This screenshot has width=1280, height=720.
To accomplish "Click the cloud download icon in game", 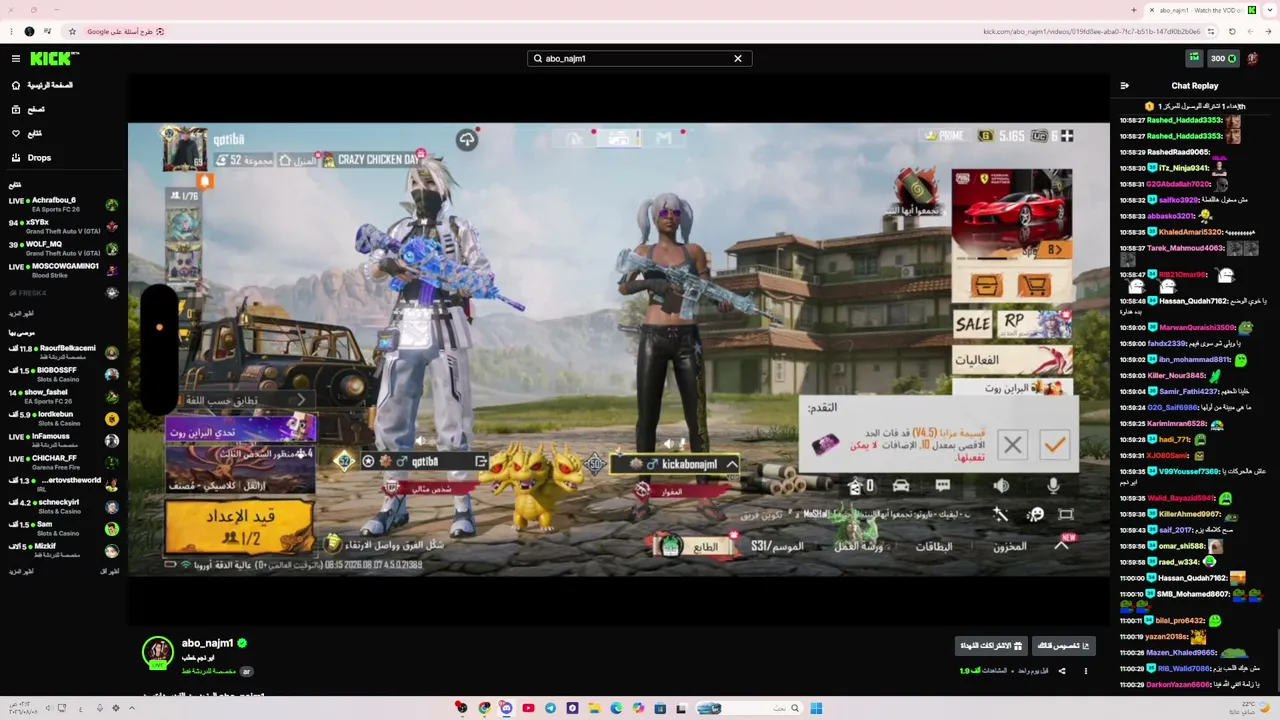I will (x=466, y=140).
